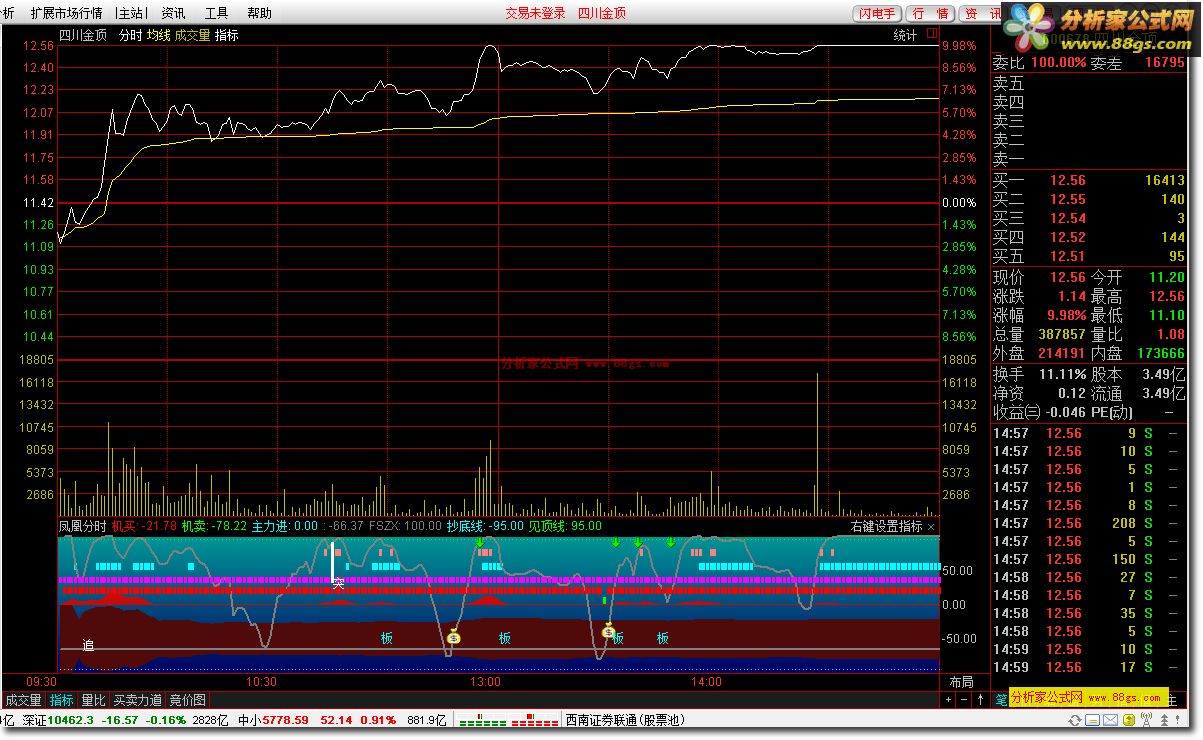
Task: Click 总量 value 387857
Action: tap(1062, 335)
